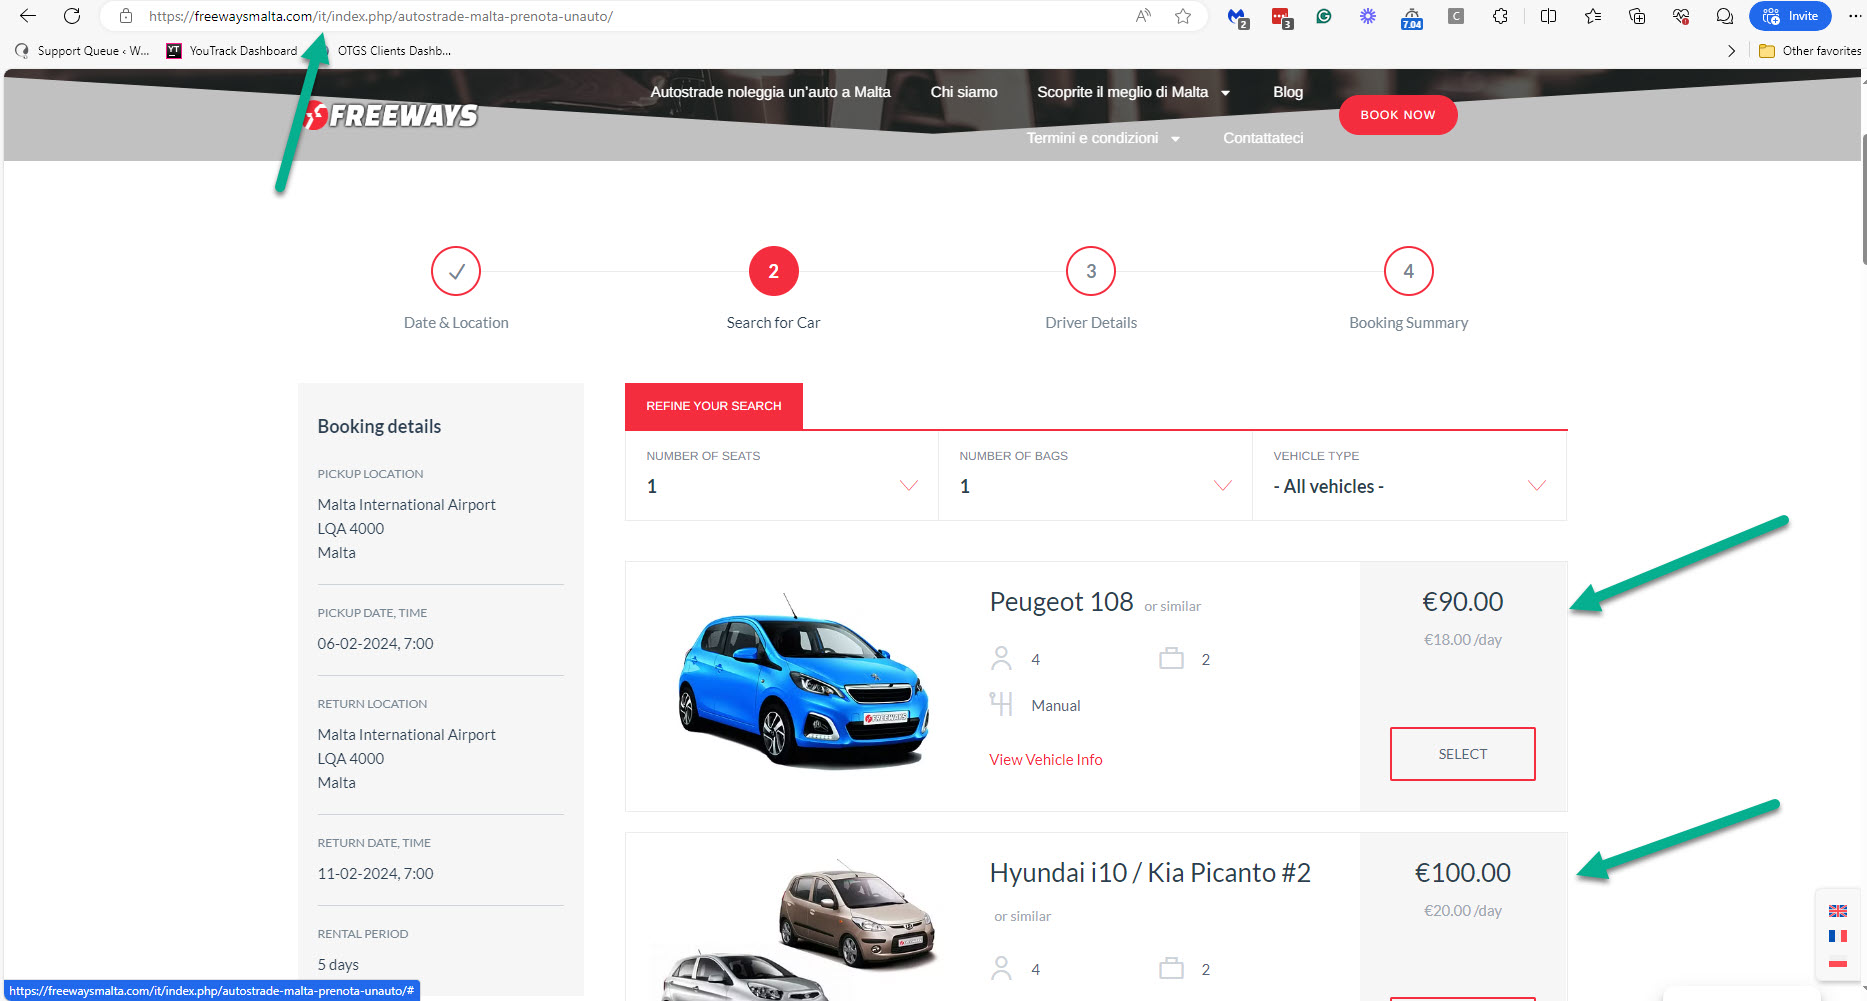Expand the Termini e condizioni menu
This screenshot has height=1001, width=1867.
coord(1103,138)
